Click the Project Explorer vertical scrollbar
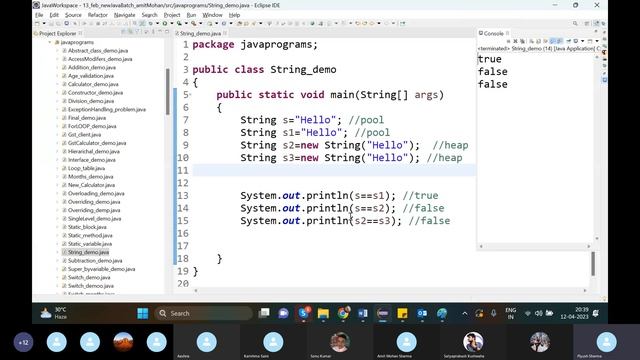 click(x=168, y=92)
